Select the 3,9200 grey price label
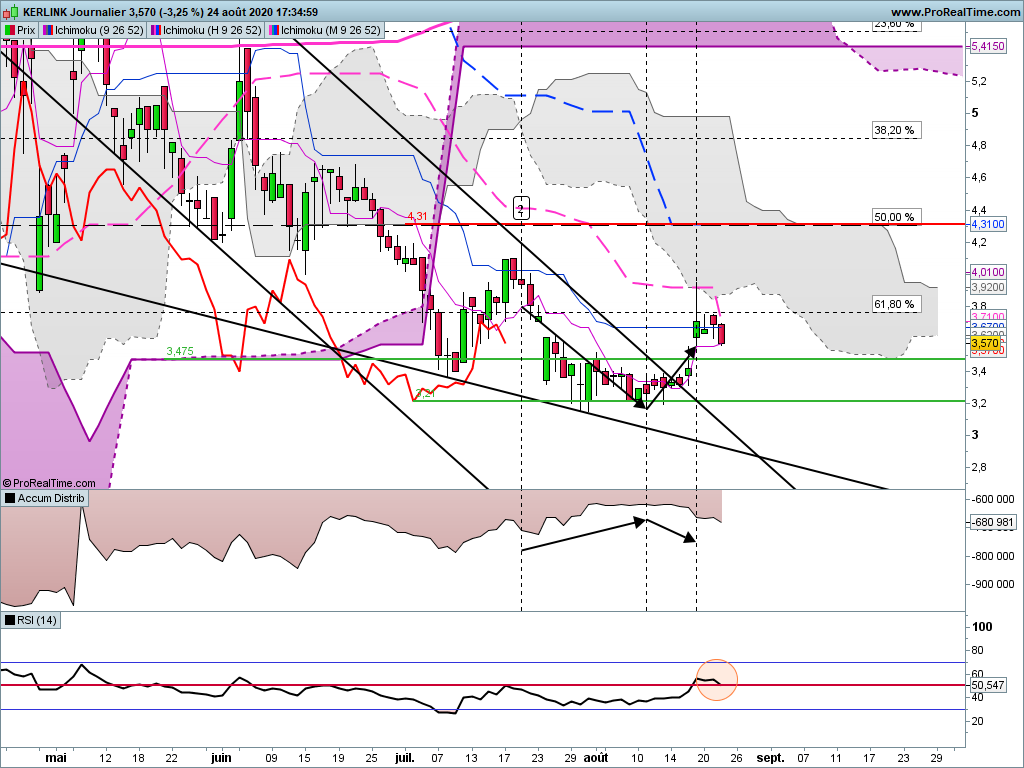Screen dimensions: 1024x768 (988, 287)
